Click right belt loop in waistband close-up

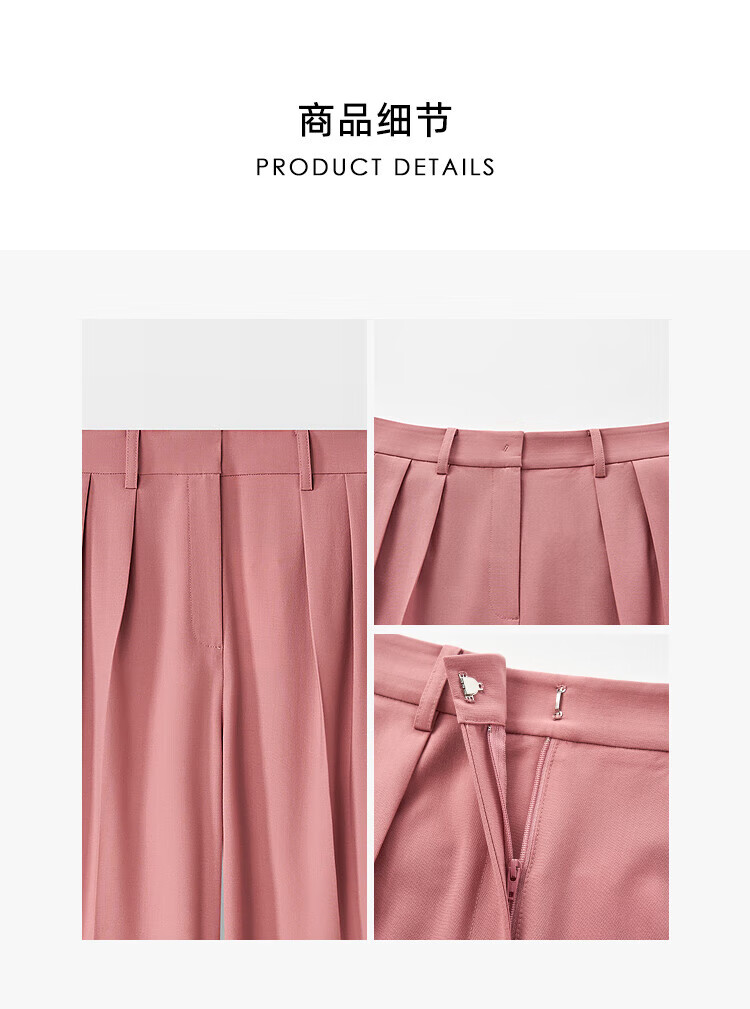pyautogui.click(x=598, y=452)
